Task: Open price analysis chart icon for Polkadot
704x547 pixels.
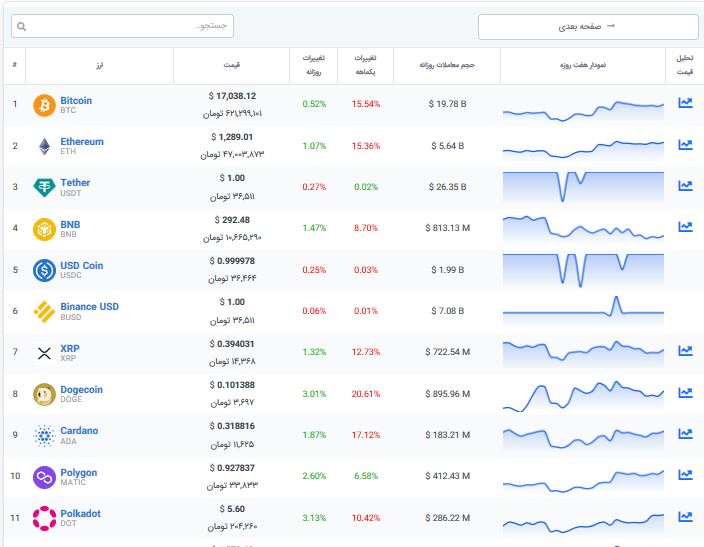Action: (685, 516)
